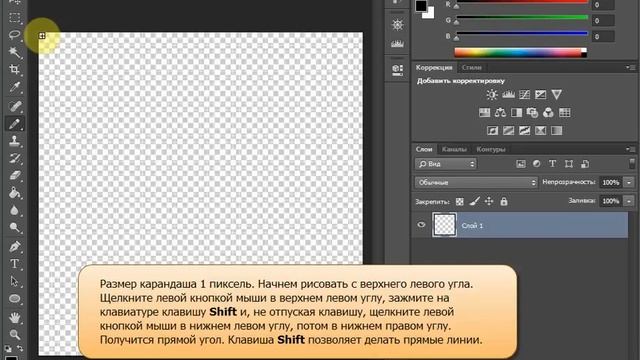Screen dimensions: 640x360
Task: Add Photo Filter adjustment
Action: [x=532, y=113]
